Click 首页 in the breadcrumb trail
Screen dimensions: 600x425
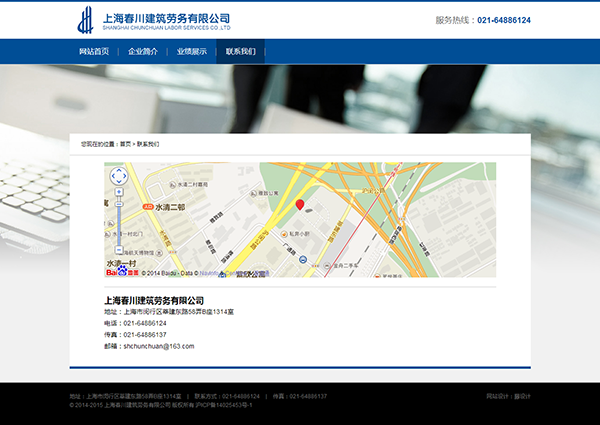(125, 144)
